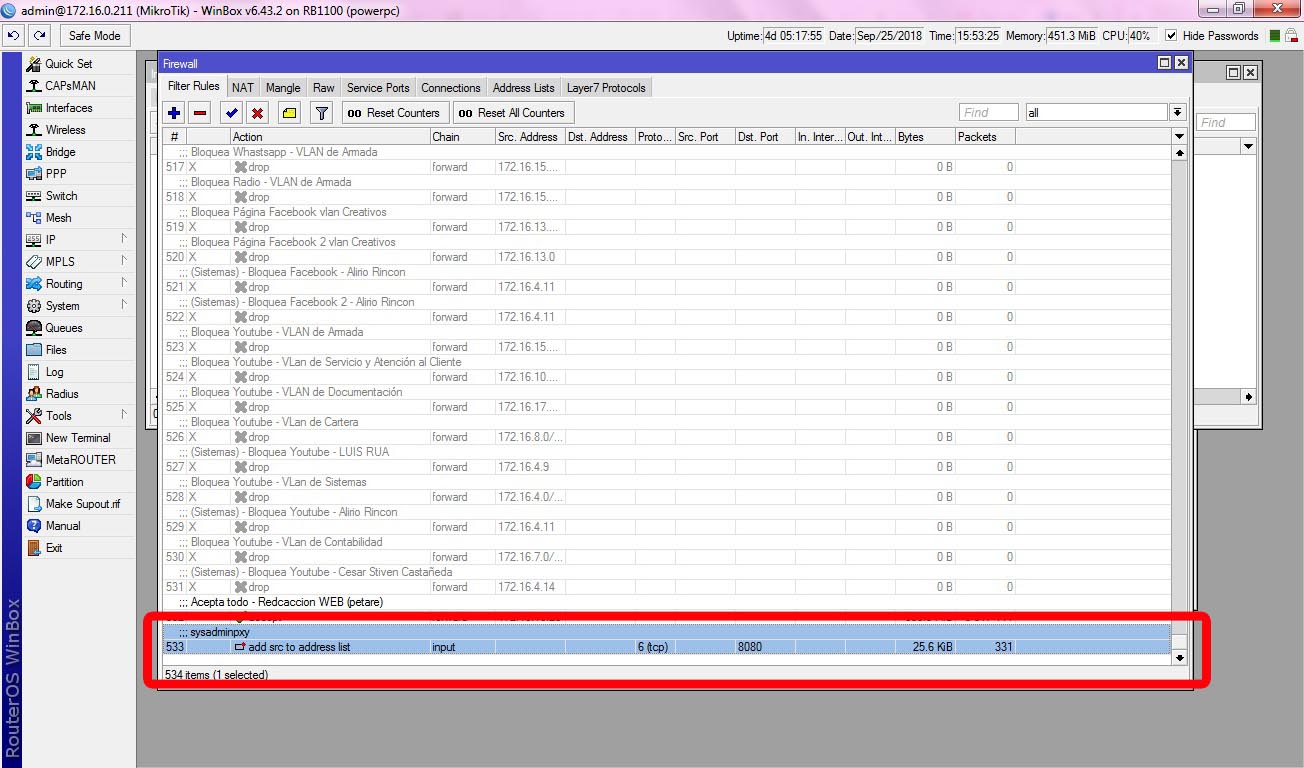Select drop rule number 531

click(667, 587)
